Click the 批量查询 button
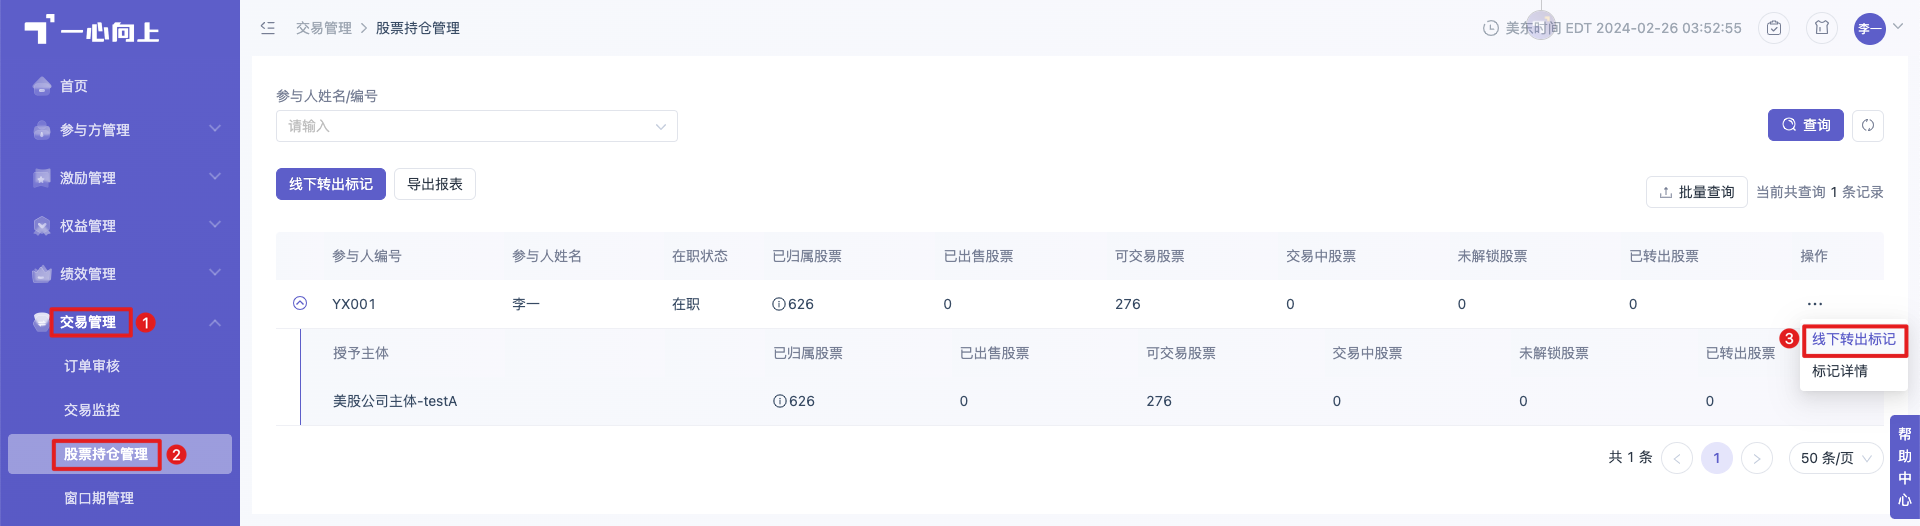This screenshot has height=526, width=1920. 1697,192
